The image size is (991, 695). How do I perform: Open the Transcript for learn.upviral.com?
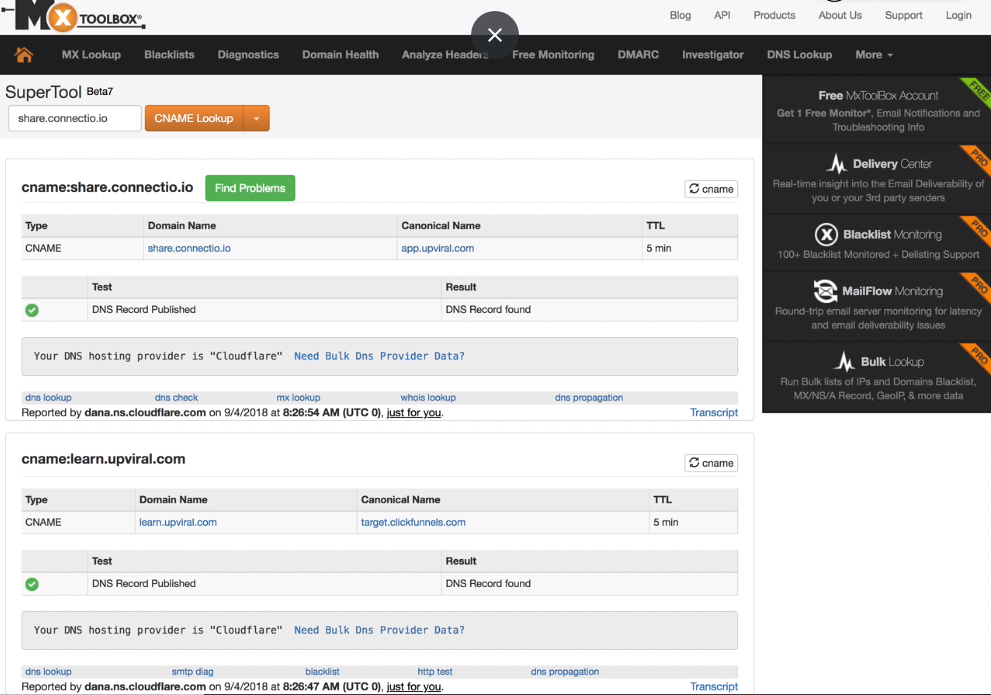pyautogui.click(x=714, y=687)
